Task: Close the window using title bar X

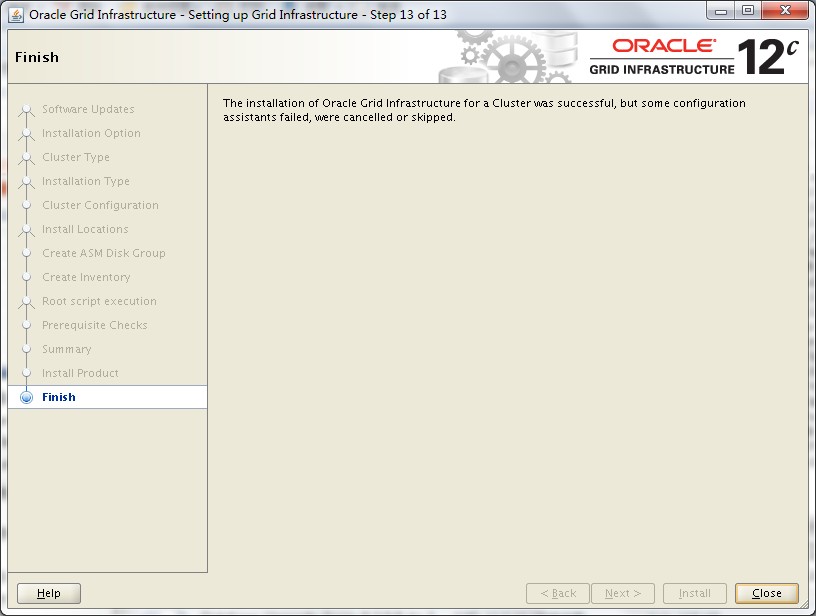Action: pos(786,11)
